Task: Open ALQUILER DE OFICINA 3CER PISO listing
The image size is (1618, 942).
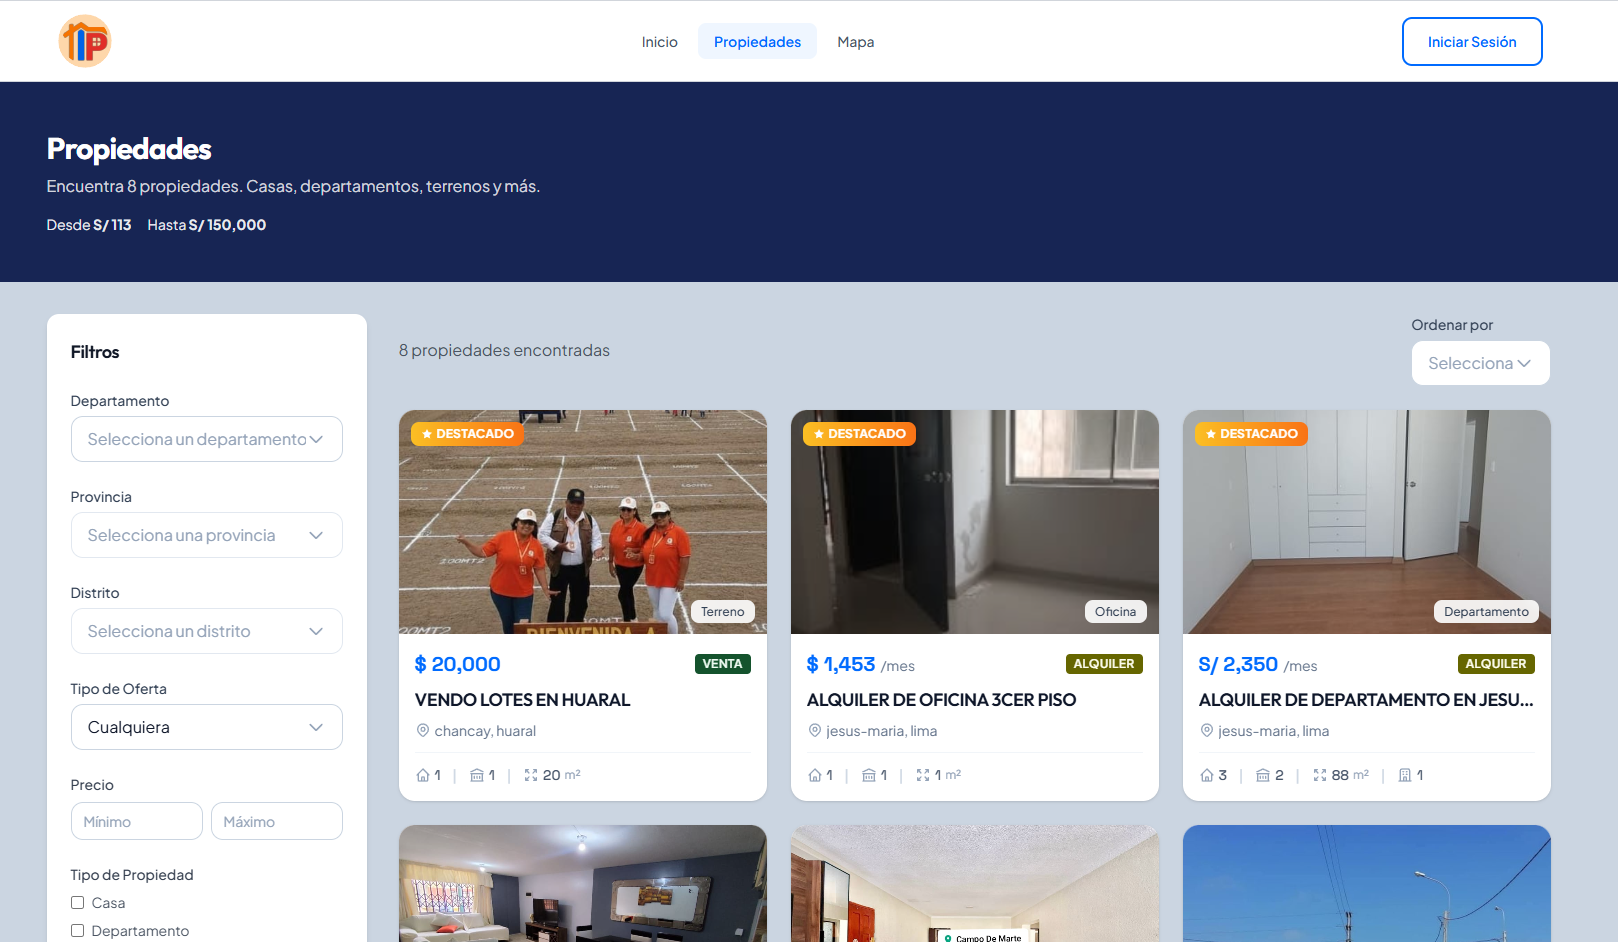Action: click(941, 700)
